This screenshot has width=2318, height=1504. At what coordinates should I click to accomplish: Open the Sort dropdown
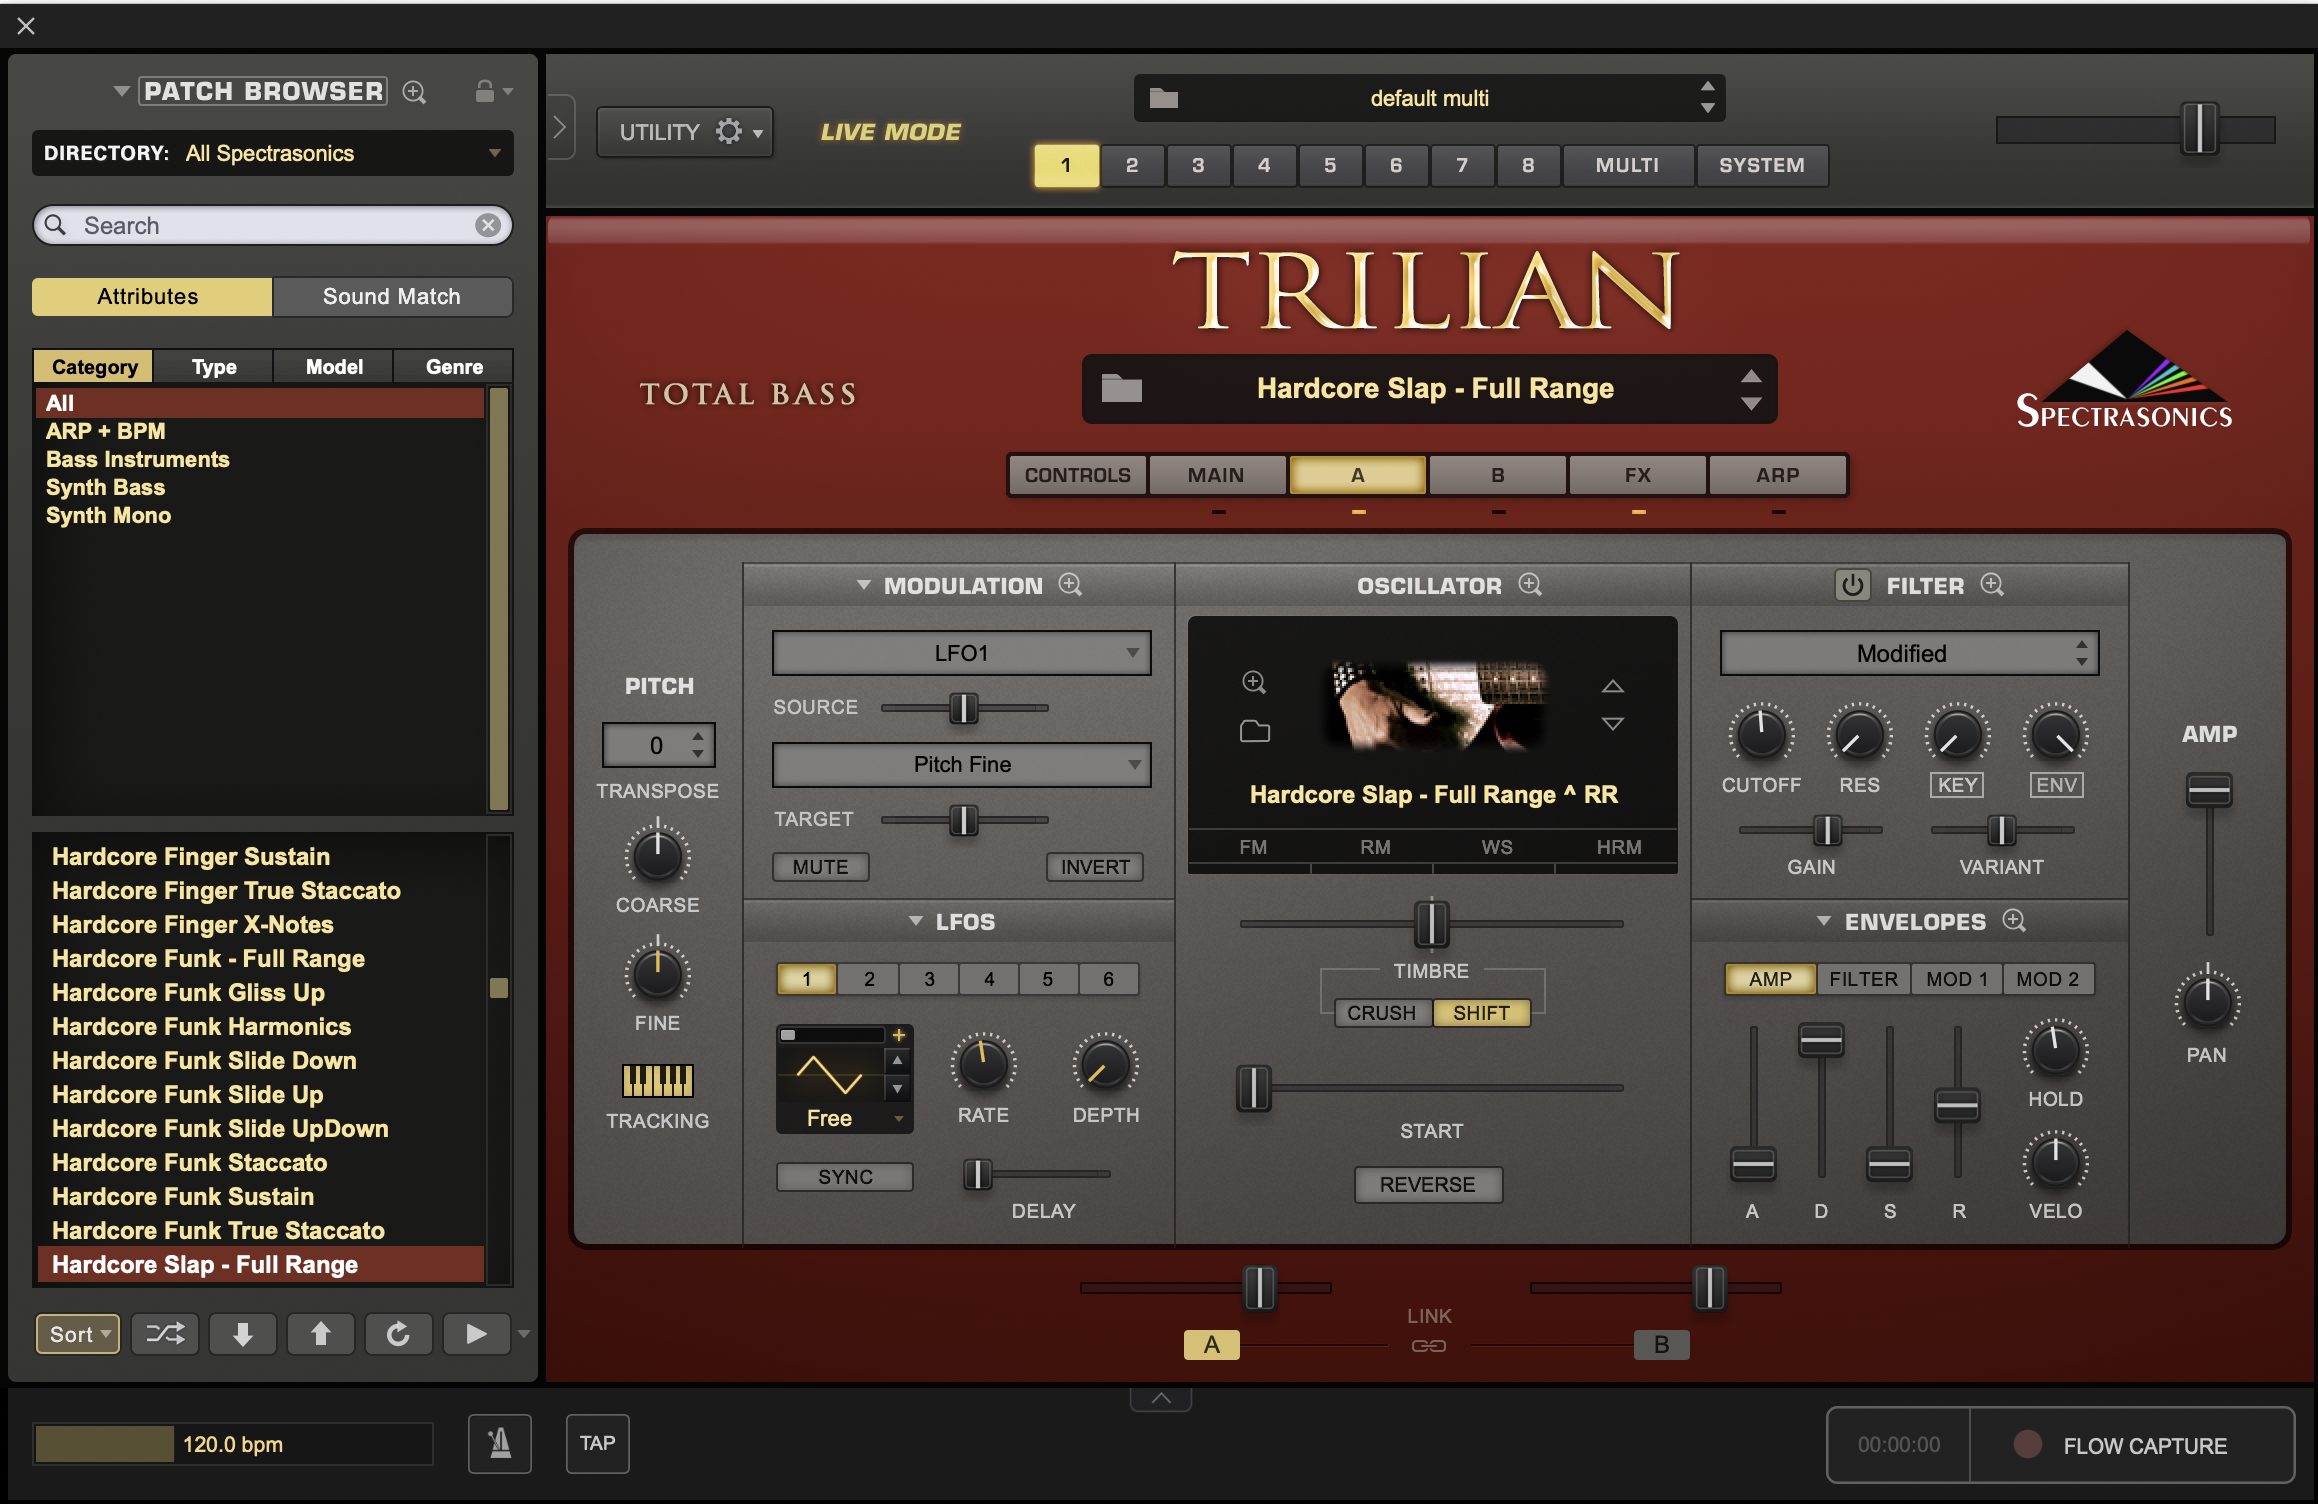pyautogui.click(x=78, y=1333)
